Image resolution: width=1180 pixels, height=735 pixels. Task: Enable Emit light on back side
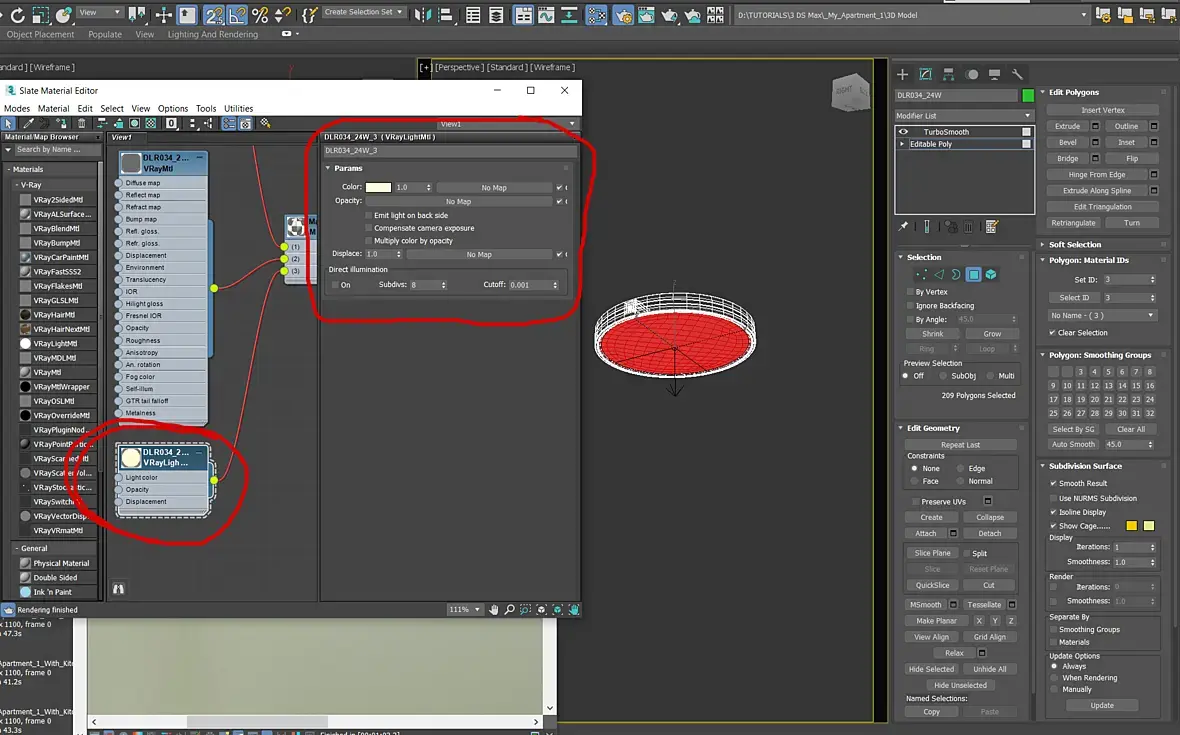(x=368, y=215)
